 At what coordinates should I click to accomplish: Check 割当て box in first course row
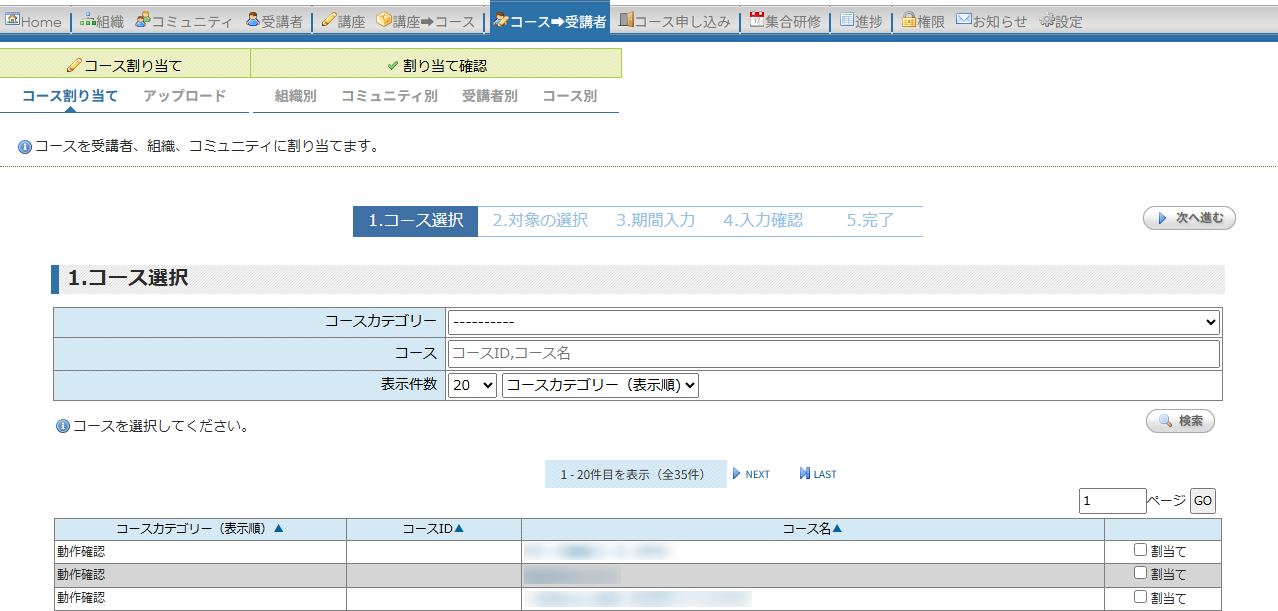(x=1140, y=550)
